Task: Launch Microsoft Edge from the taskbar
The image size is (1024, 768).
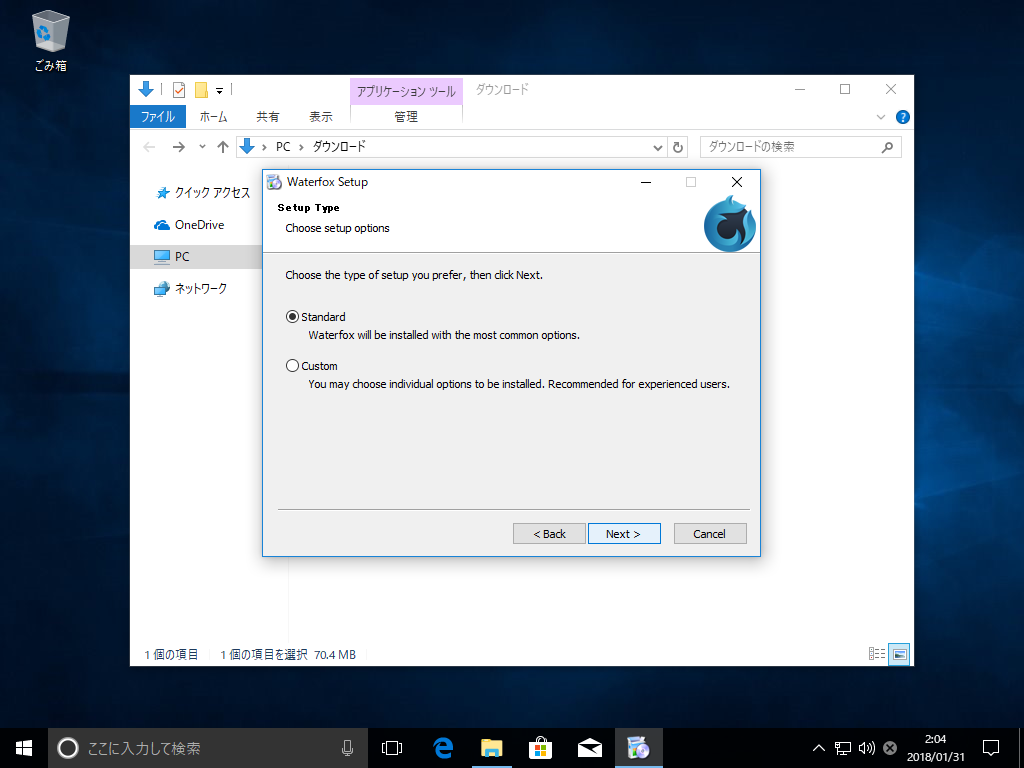Action: pyautogui.click(x=443, y=748)
